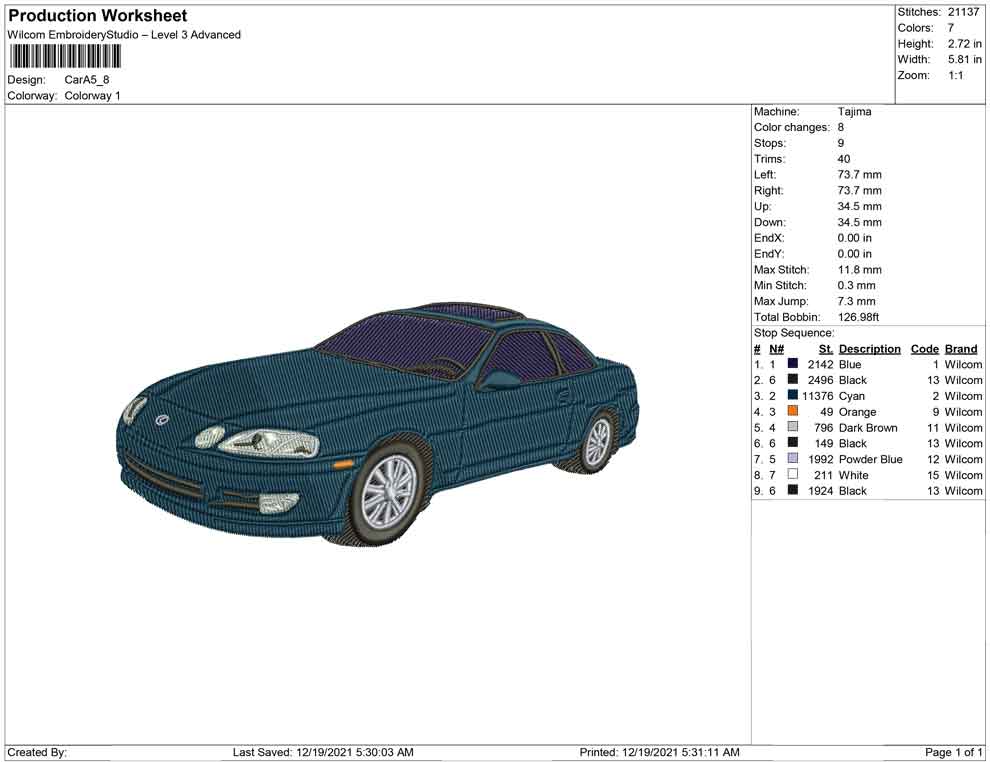This screenshot has height=762, width=990.
Task: Select the Dark Brown thread swatch
Action: (793, 427)
